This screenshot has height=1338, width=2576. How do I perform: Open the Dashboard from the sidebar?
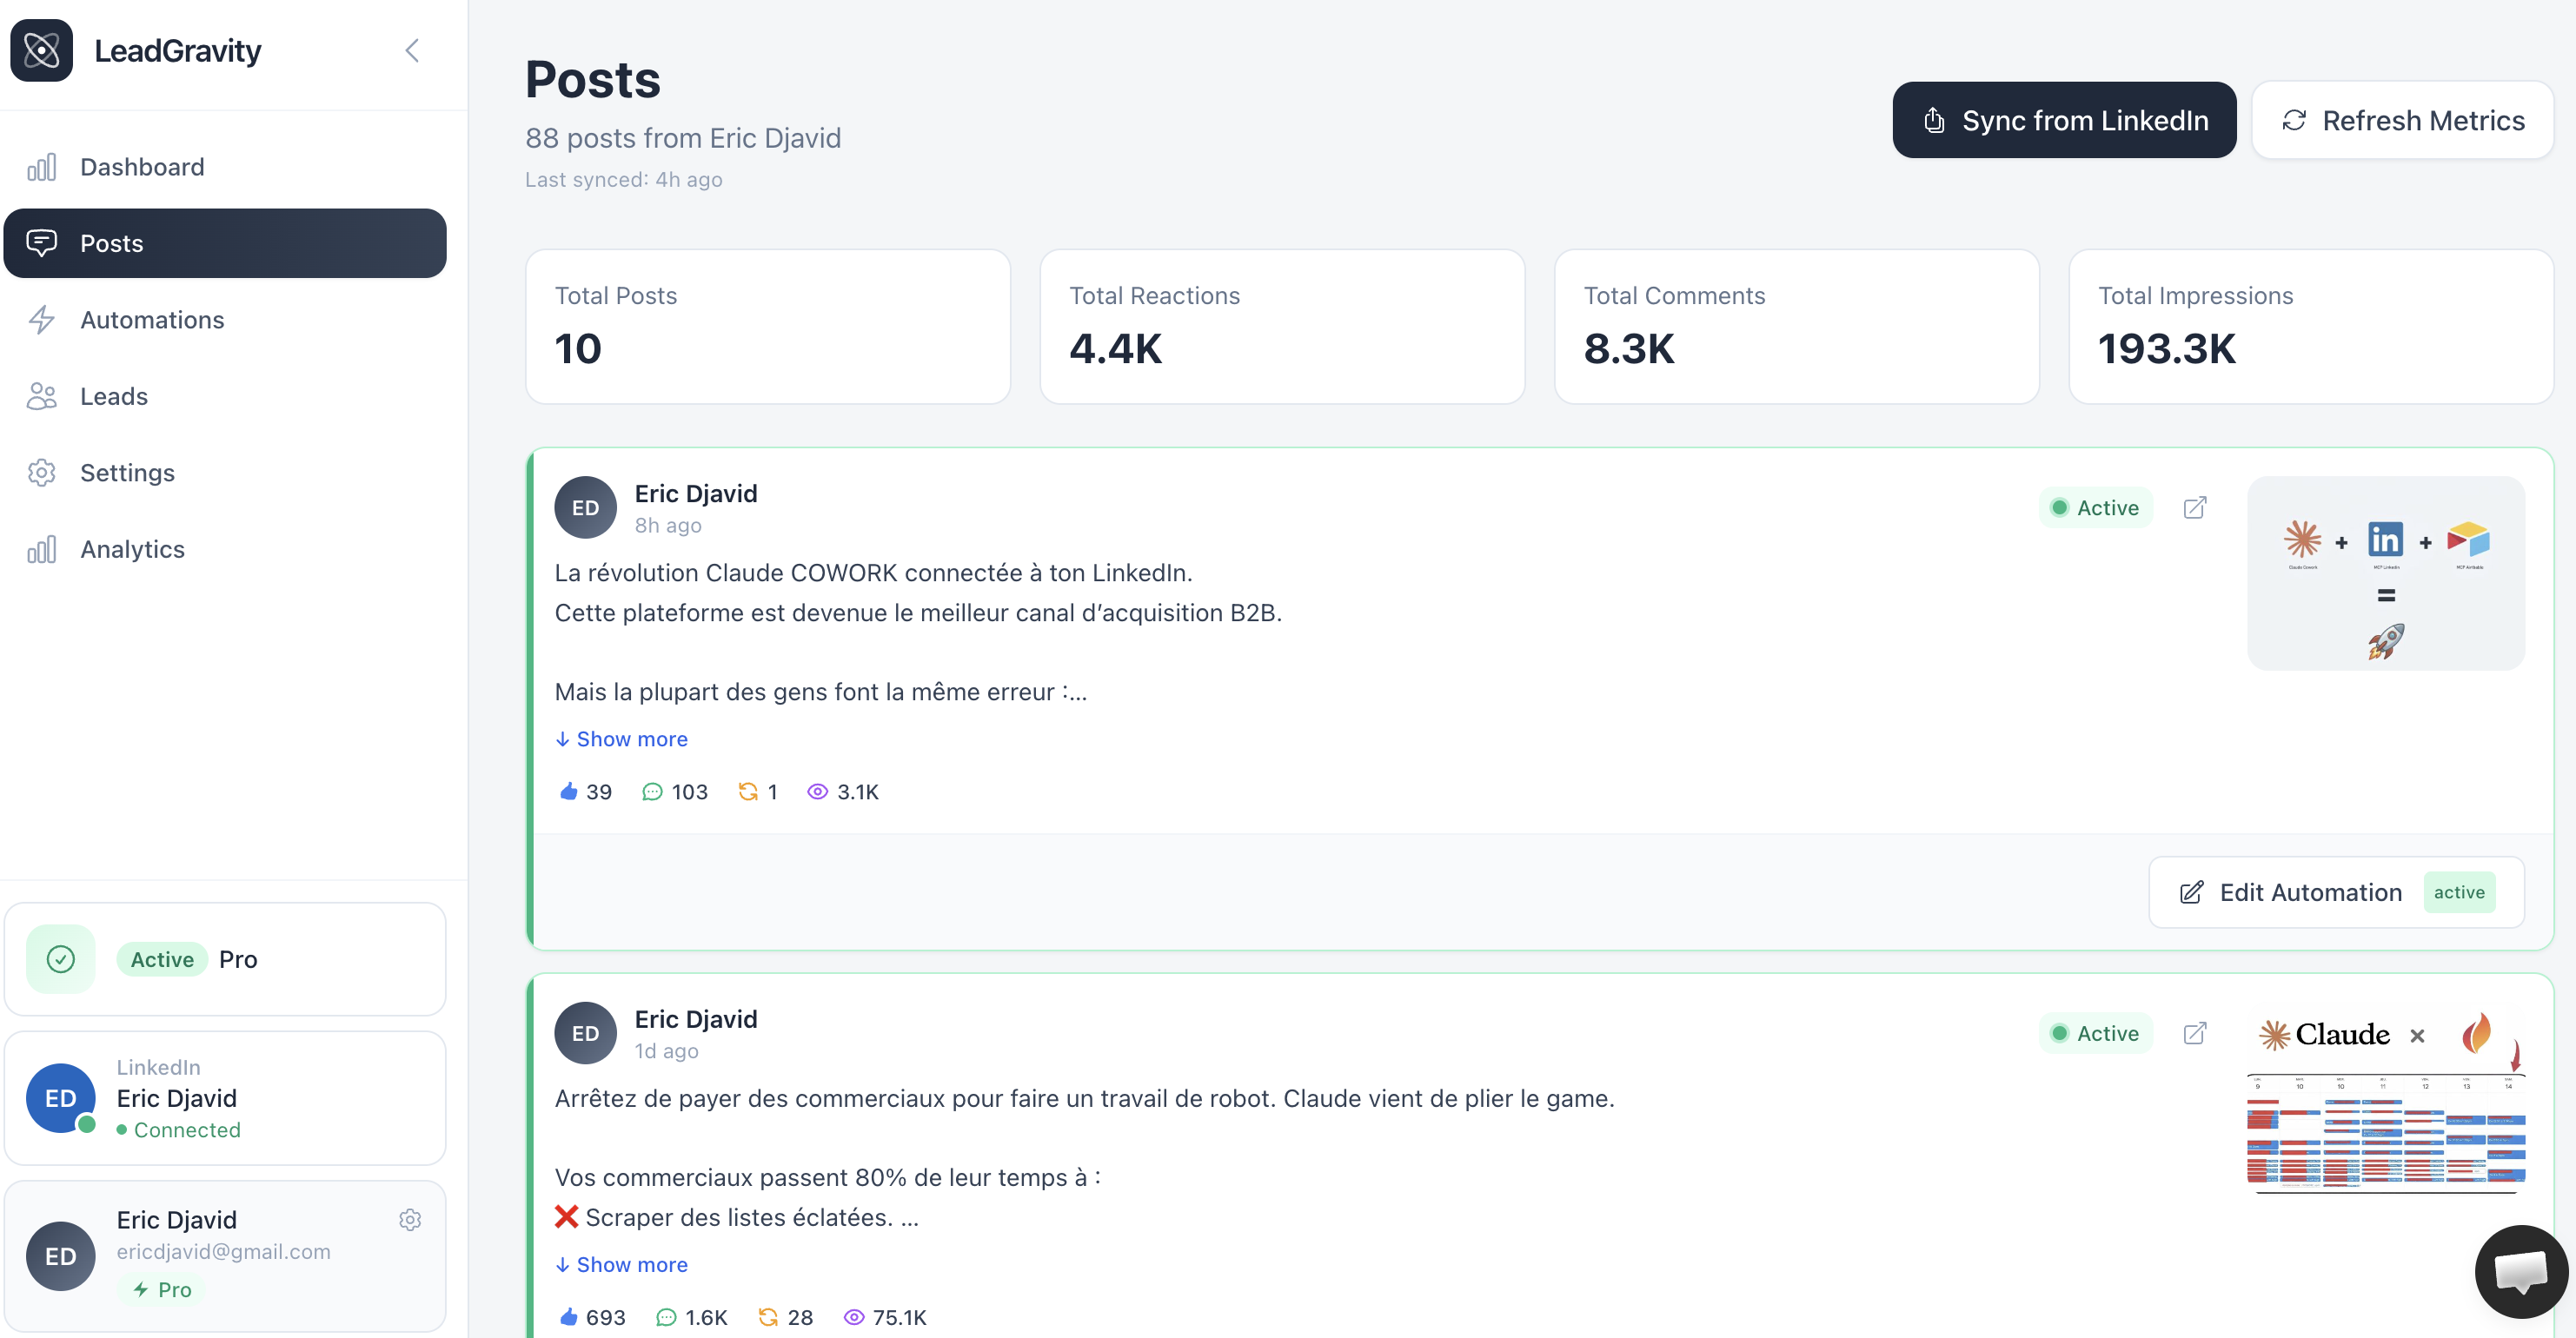point(142,166)
